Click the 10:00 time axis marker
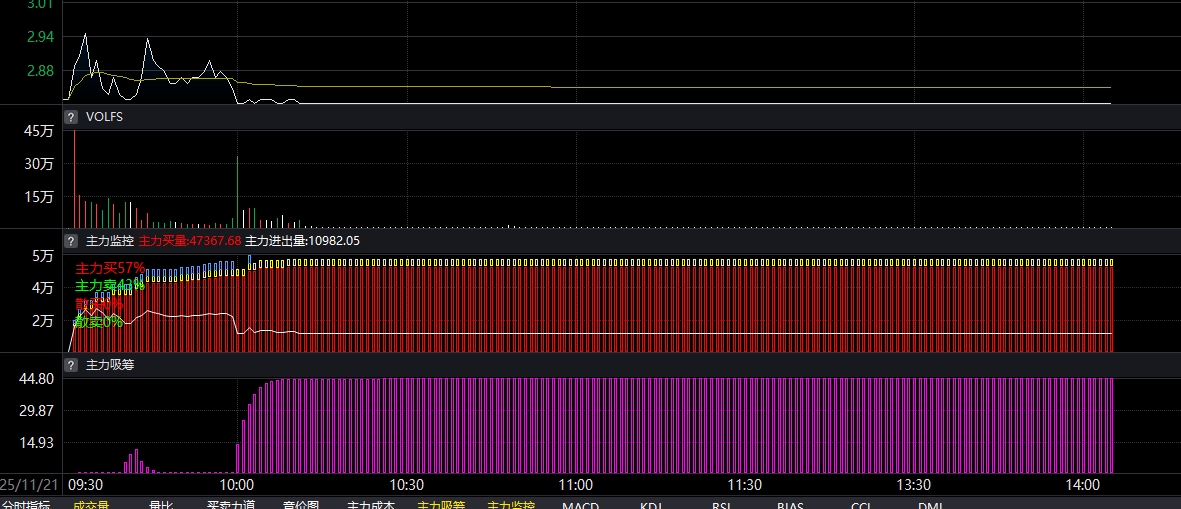 point(237,486)
